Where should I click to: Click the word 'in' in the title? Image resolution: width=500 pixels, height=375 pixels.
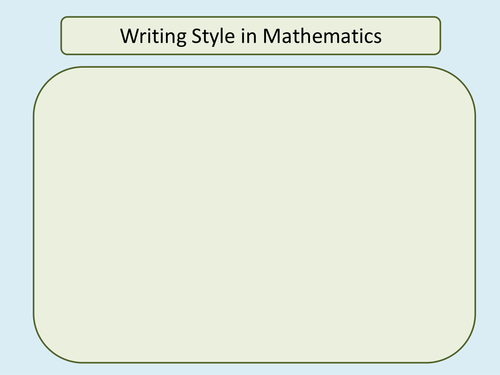pos(248,36)
